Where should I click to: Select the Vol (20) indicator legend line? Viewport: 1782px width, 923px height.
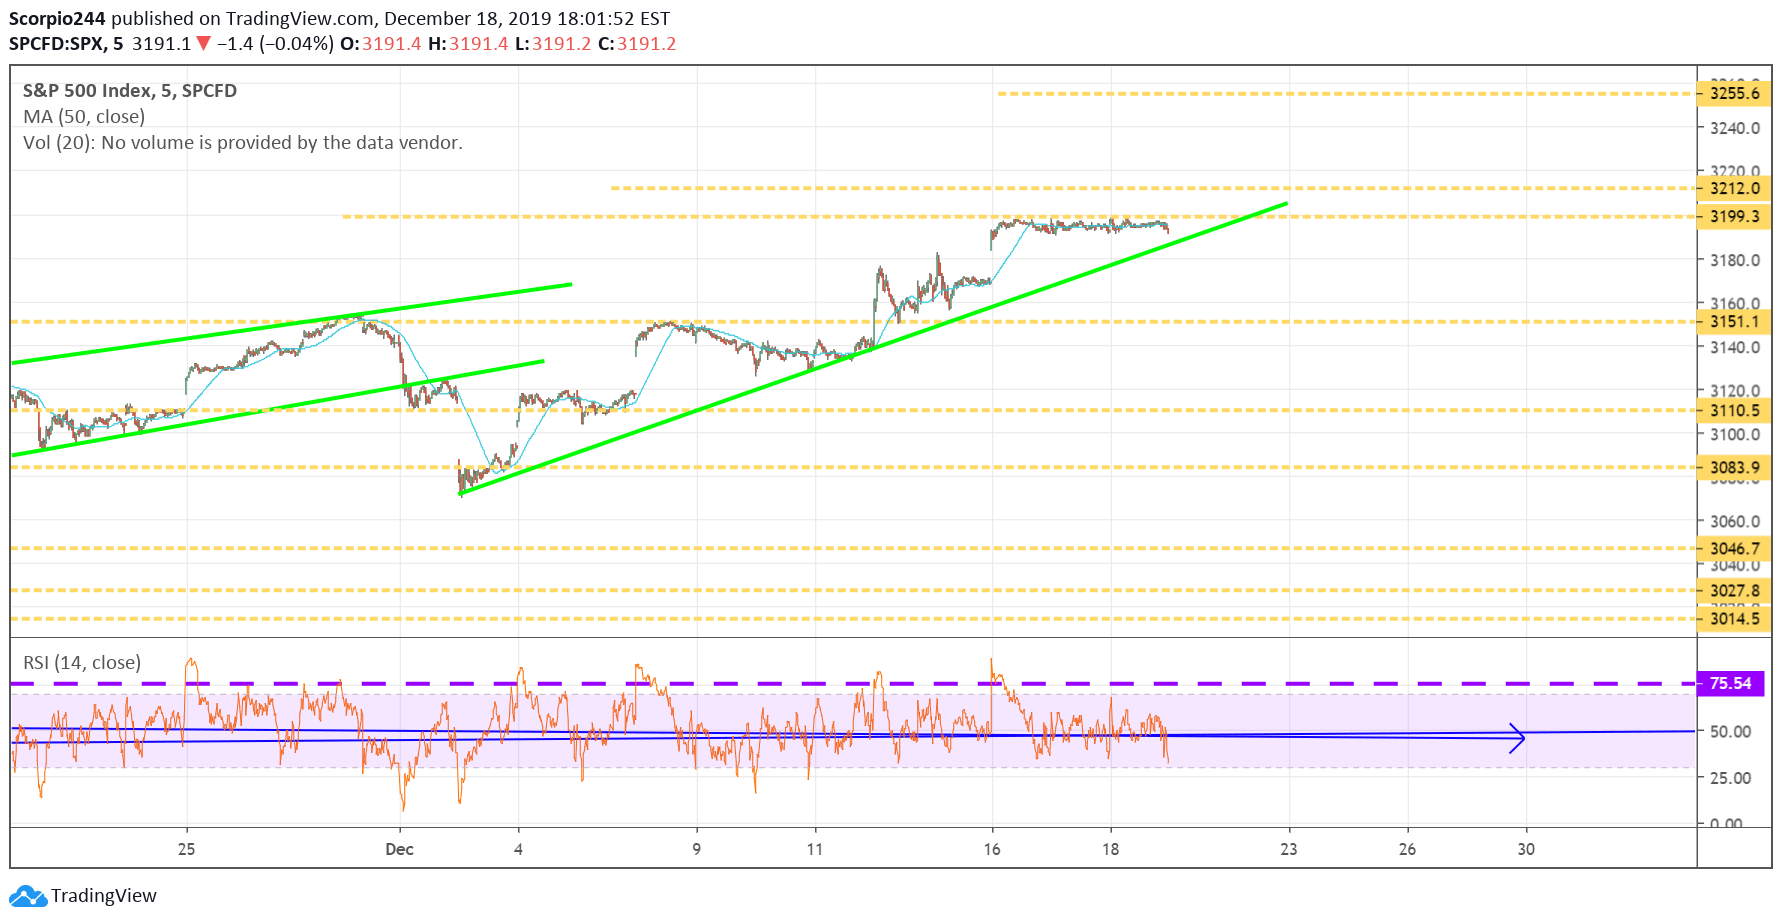click(243, 143)
